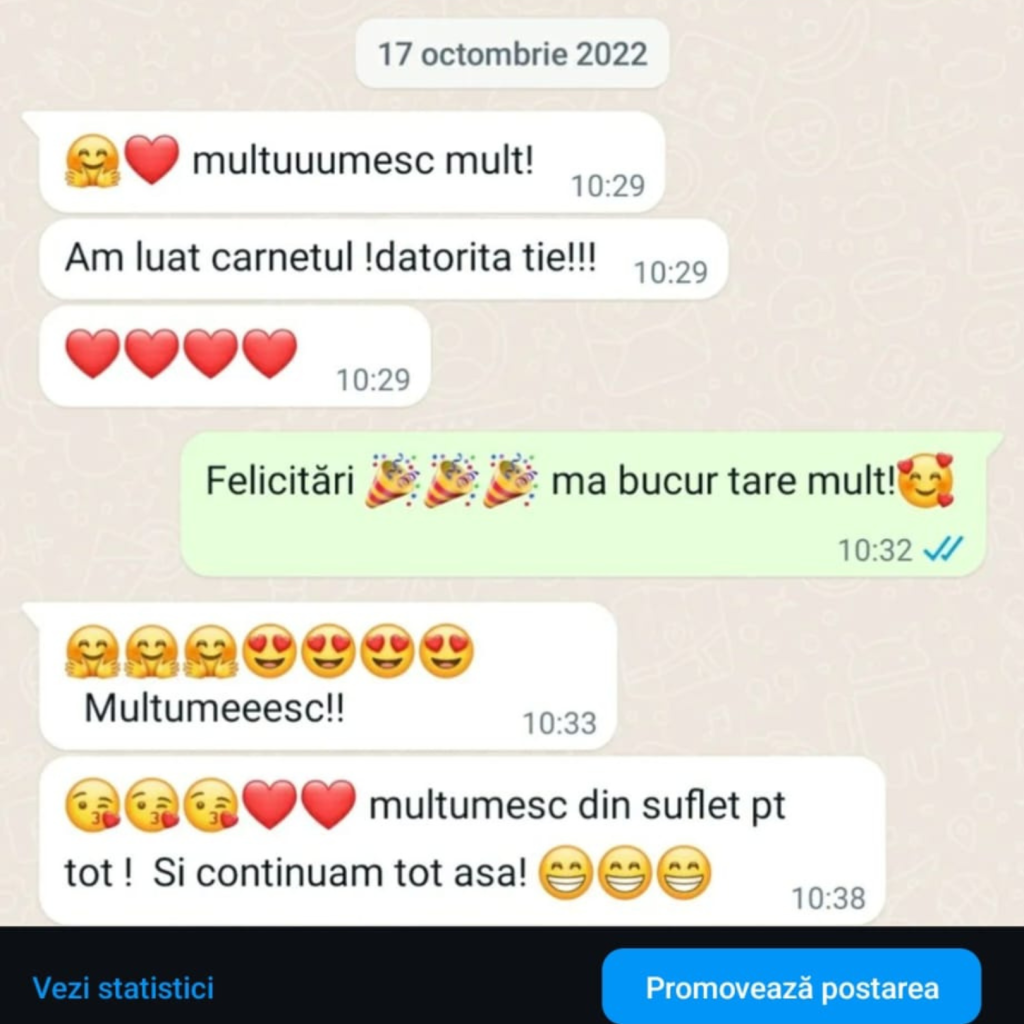Open the Vezi statistici link

(123, 987)
